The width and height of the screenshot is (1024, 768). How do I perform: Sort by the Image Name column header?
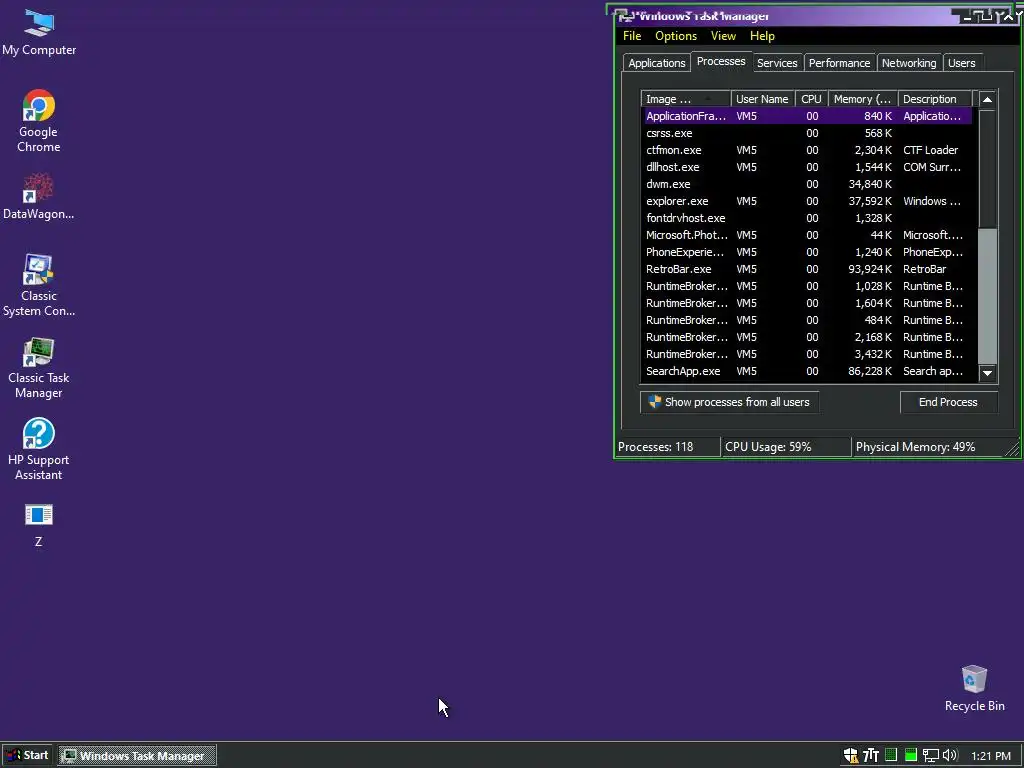[686, 99]
